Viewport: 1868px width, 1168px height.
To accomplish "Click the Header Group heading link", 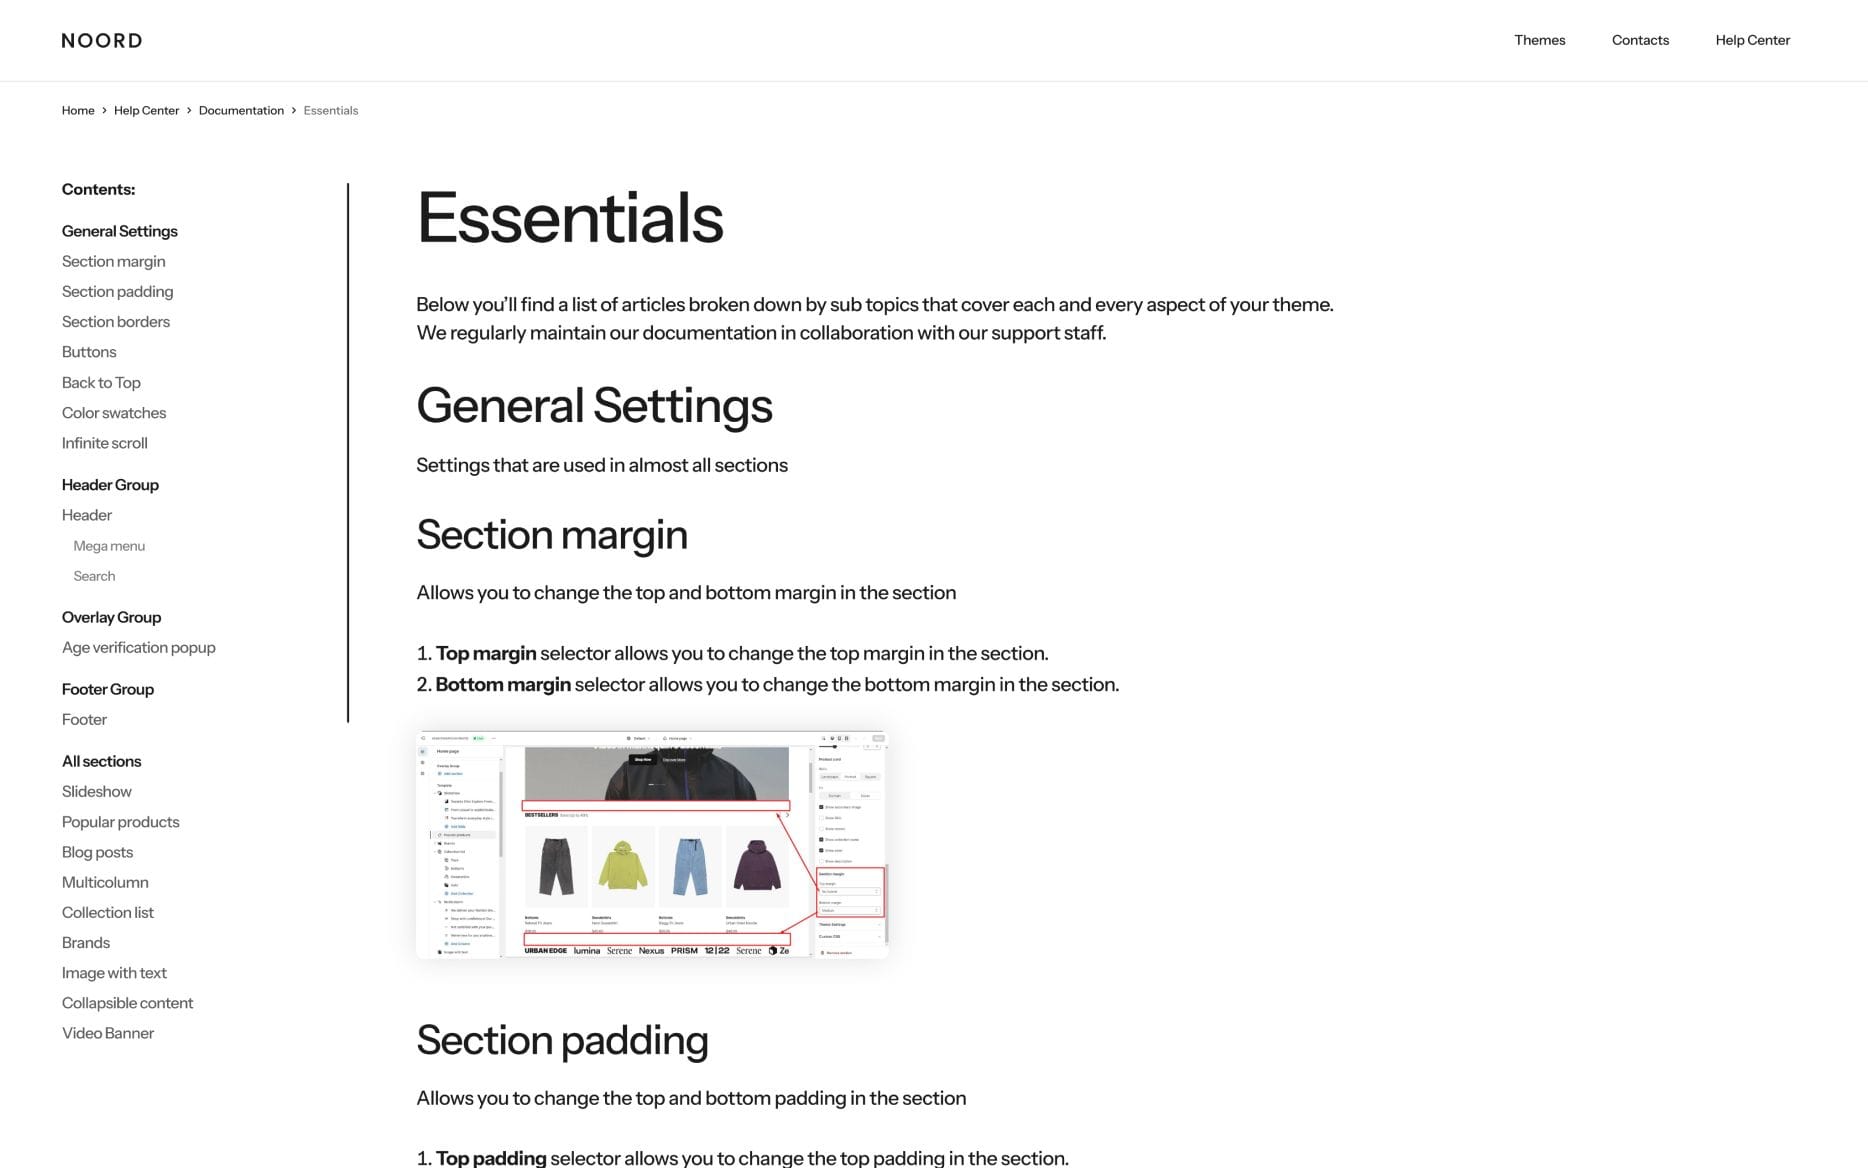I will click(110, 485).
